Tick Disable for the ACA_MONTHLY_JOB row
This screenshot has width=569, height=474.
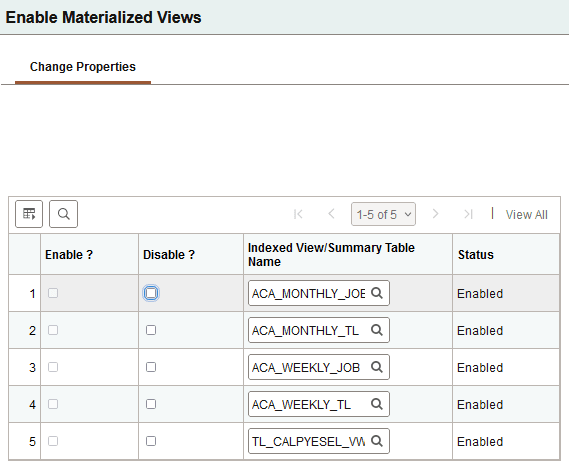pos(151,293)
